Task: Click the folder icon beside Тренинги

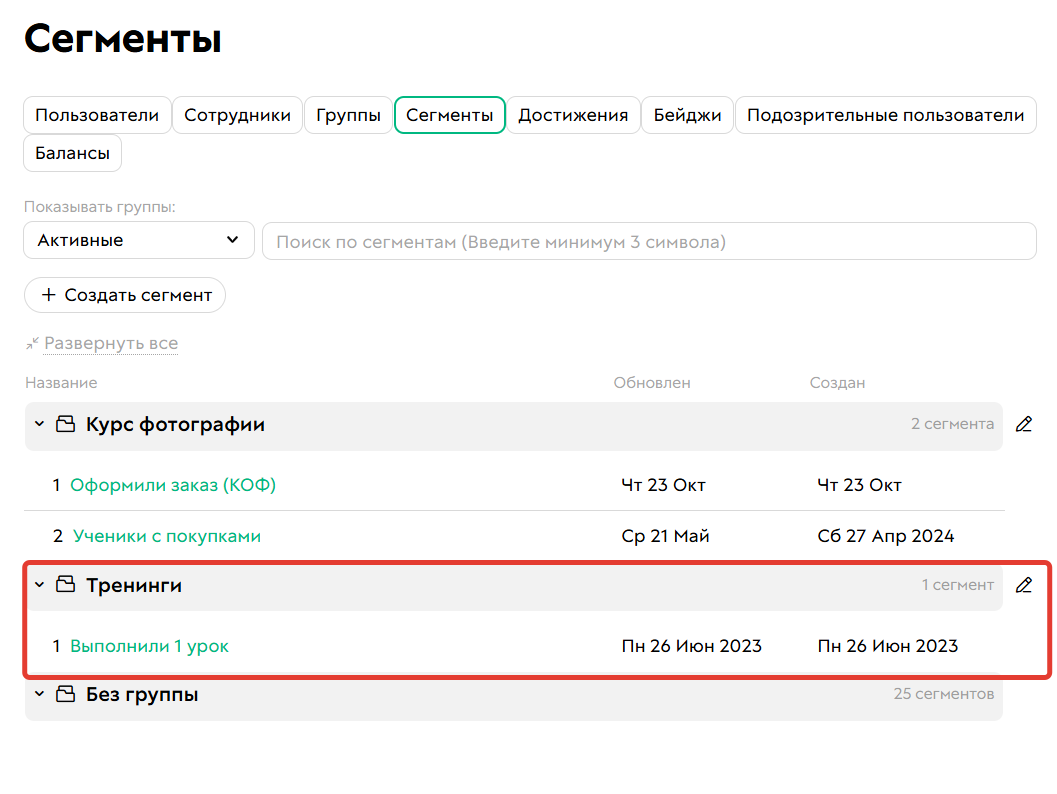Action: coord(65,585)
